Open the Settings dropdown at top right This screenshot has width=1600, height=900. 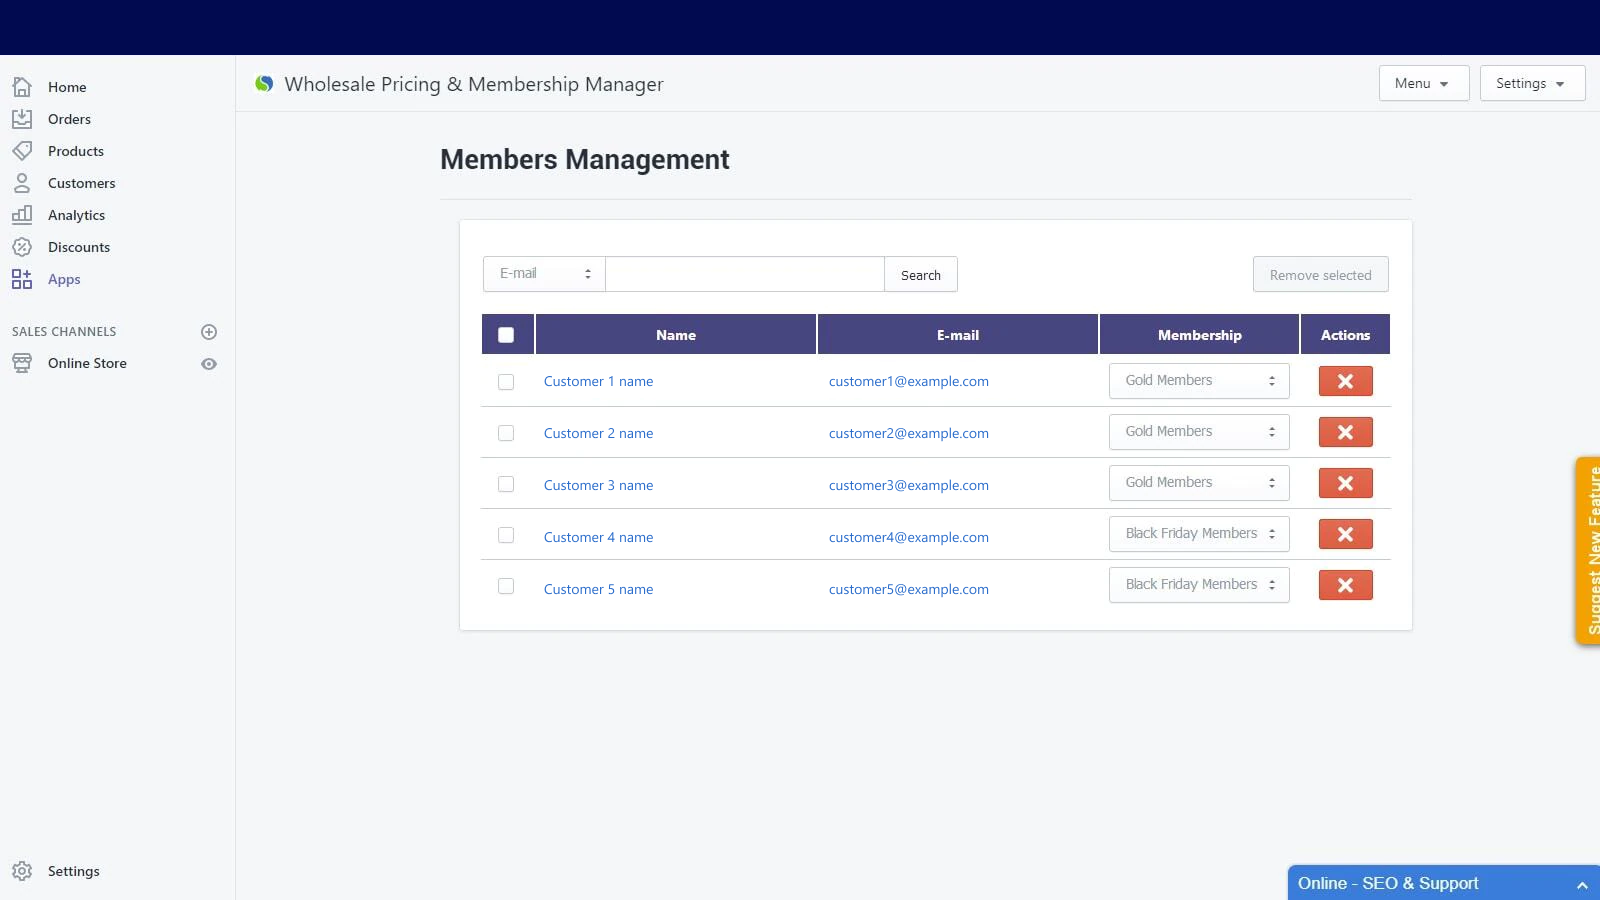(x=1531, y=83)
